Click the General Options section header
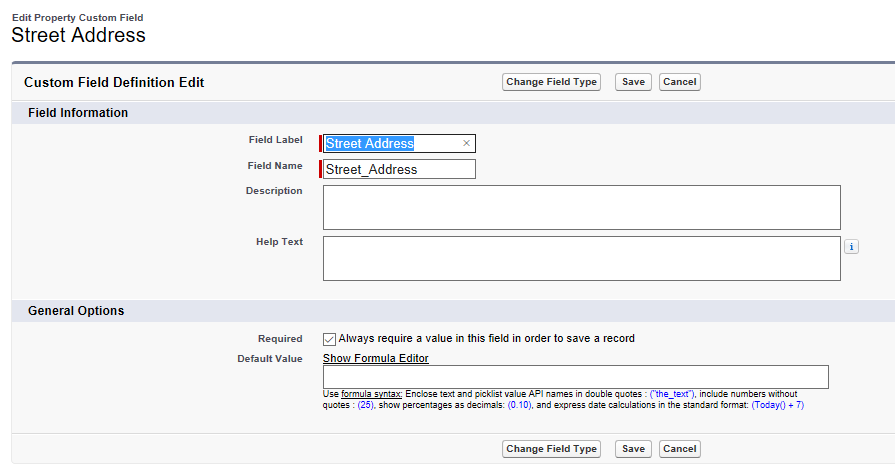 coord(76,311)
